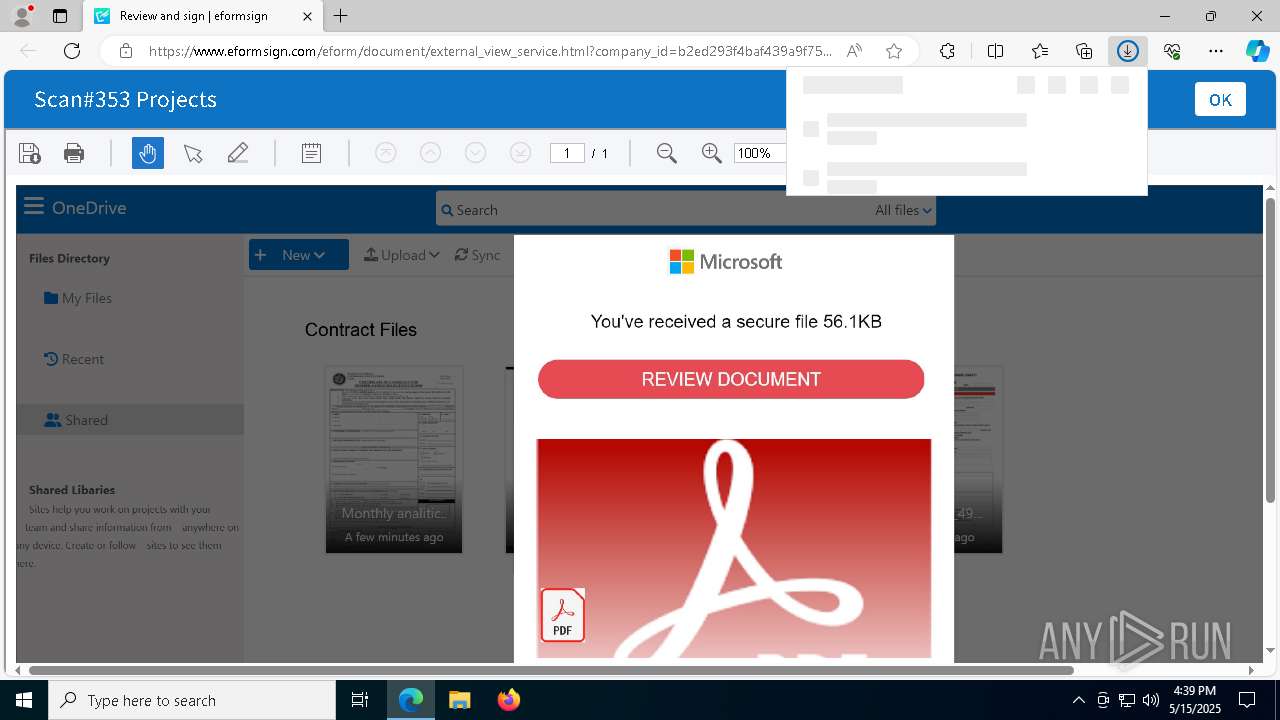Open the page list notepad icon
This screenshot has width=1280, height=720.
(312, 153)
